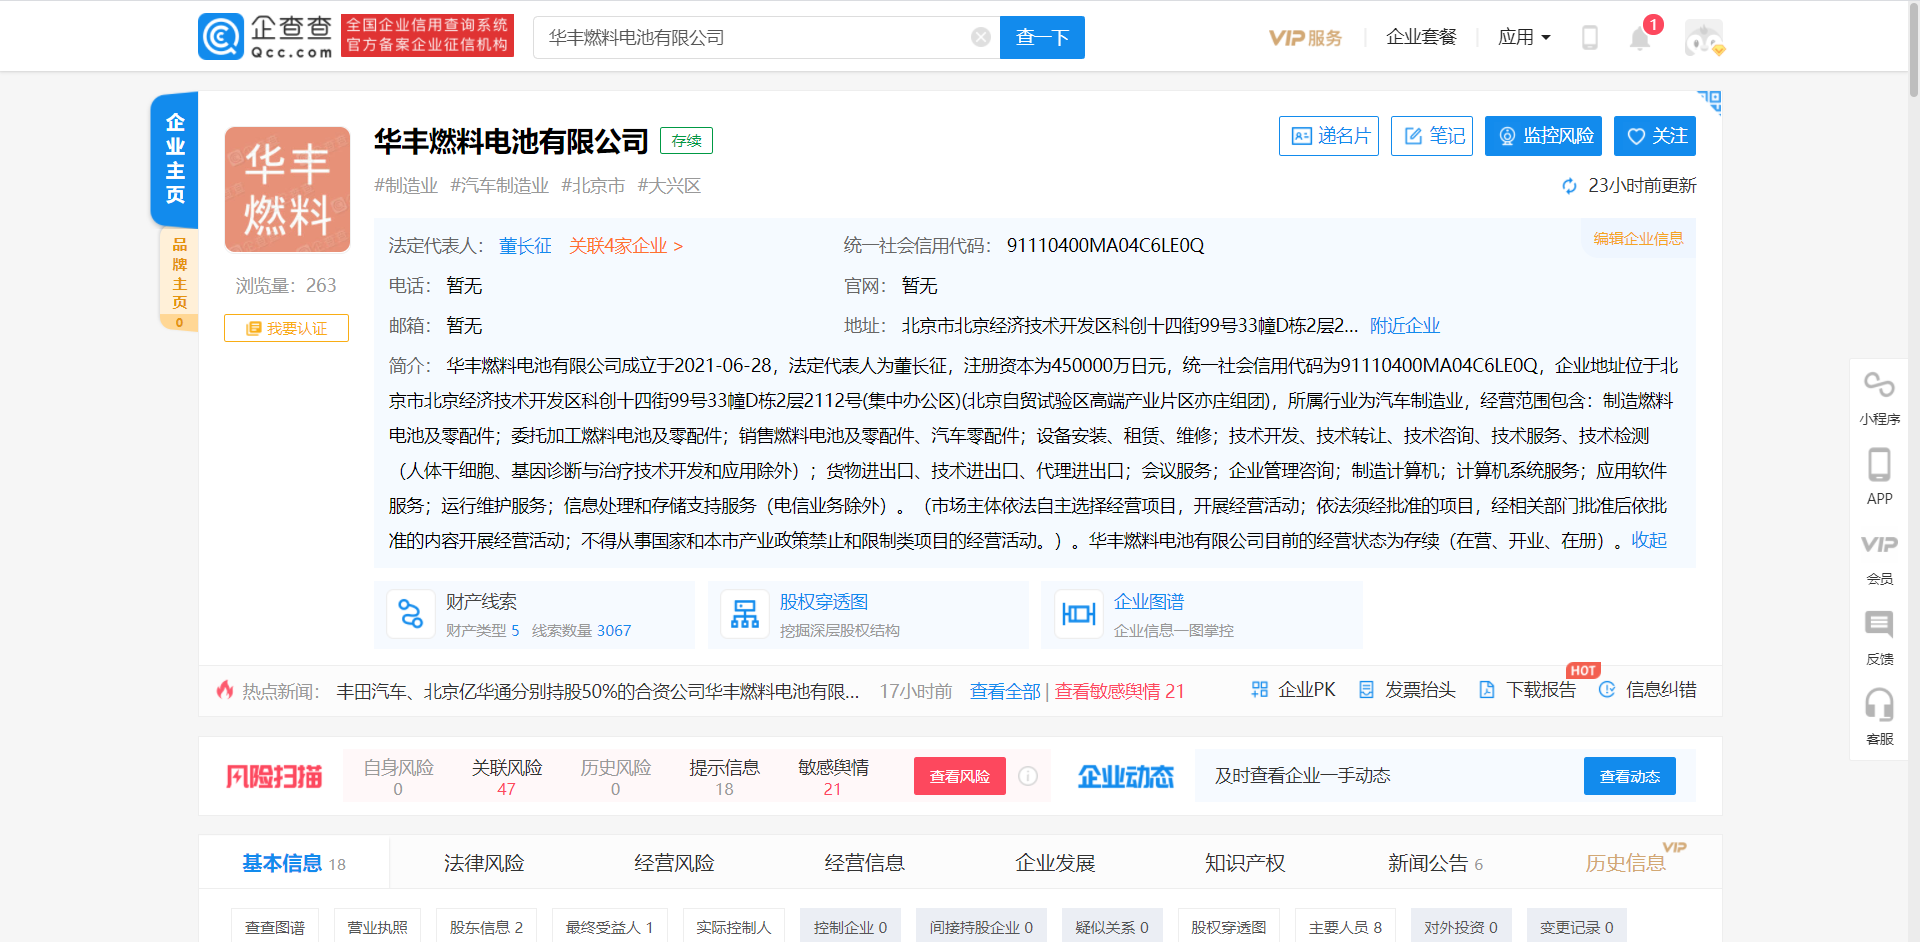Screen dimensions: 1920x942
Task: Click risk scan info circle icon
Action: [x=1028, y=776]
